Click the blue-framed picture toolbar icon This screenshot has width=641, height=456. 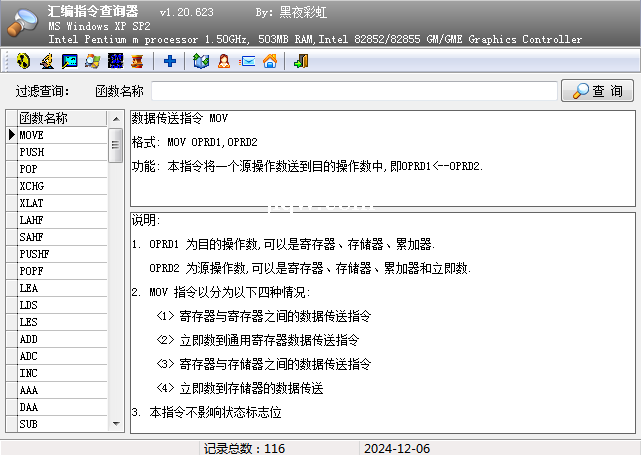70,62
